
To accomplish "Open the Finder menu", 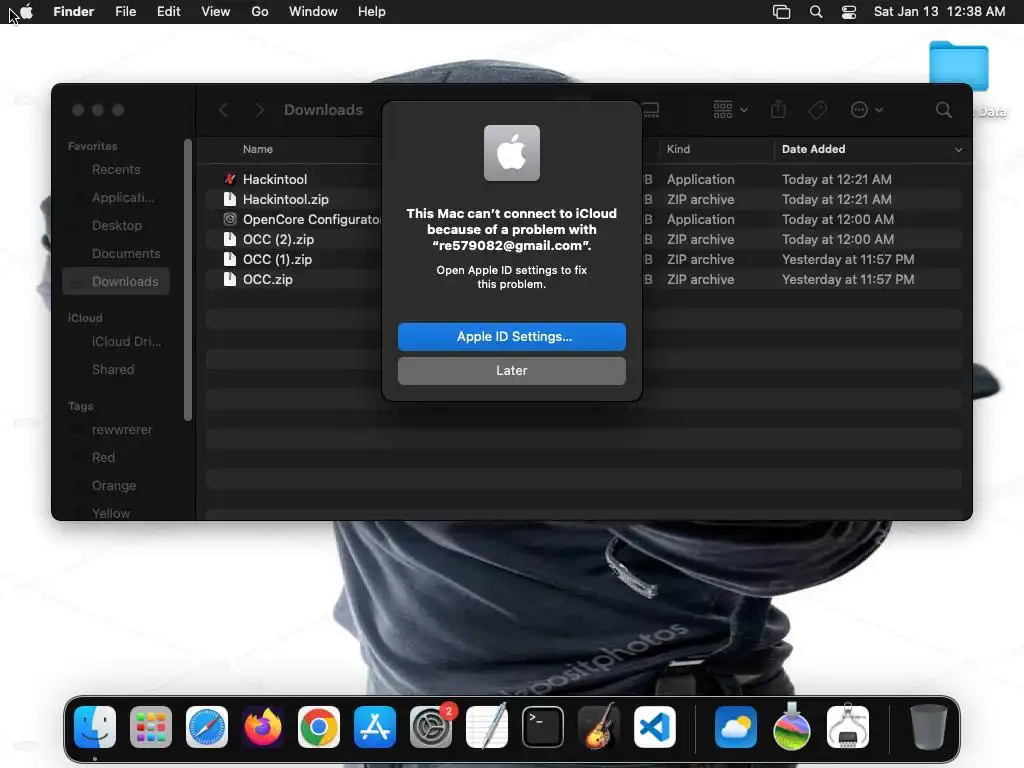I will tap(73, 12).
